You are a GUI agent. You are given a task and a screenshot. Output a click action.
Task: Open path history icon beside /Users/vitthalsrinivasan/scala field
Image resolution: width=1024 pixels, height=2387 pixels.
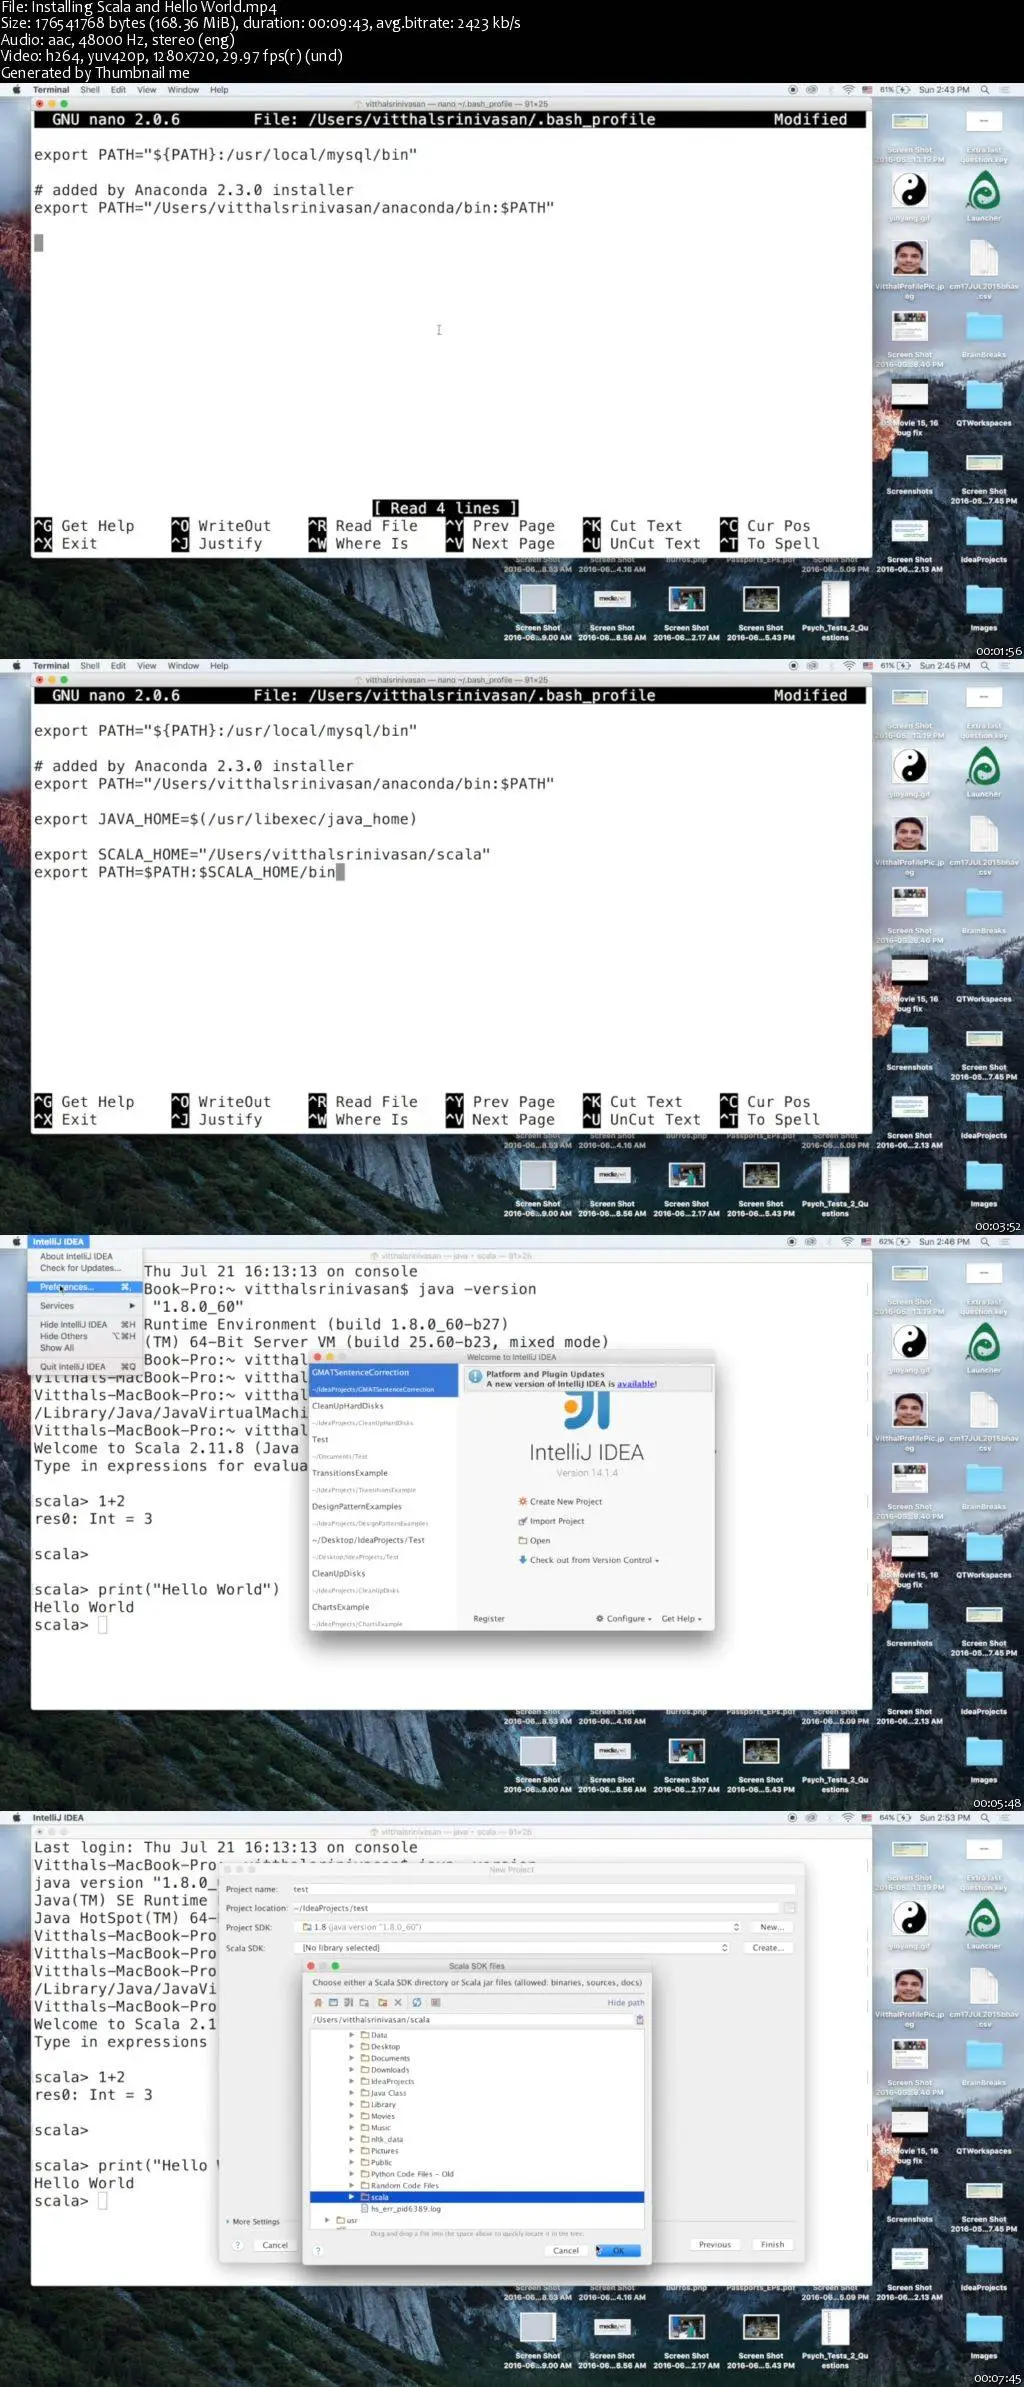click(x=639, y=2020)
